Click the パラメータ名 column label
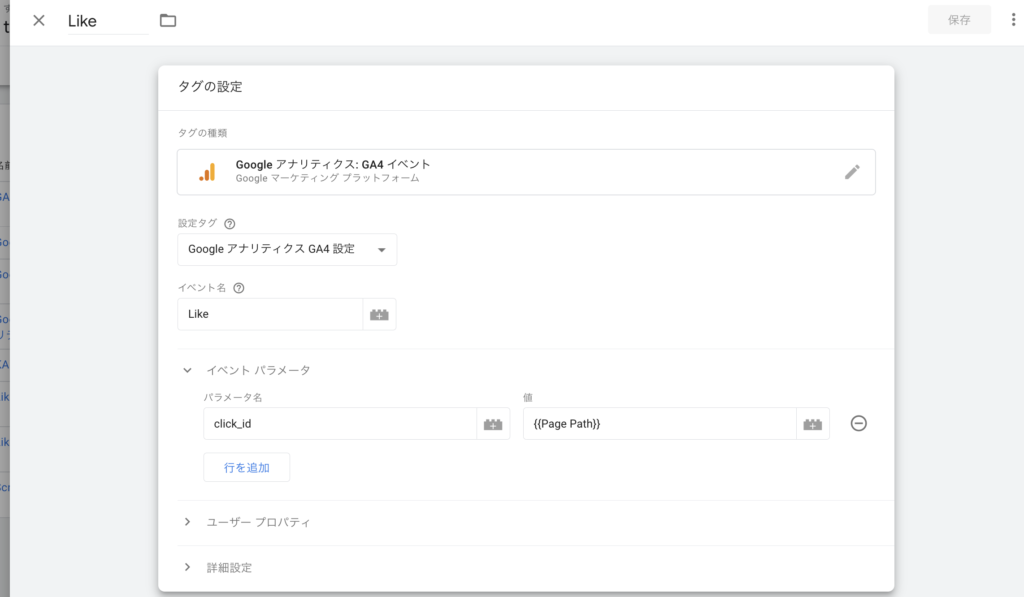This screenshot has height=597, width=1024. (x=232, y=397)
